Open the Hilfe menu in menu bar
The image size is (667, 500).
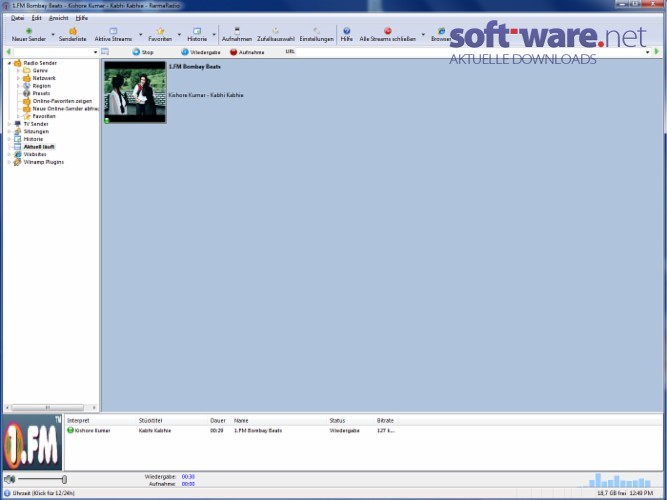[x=82, y=18]
